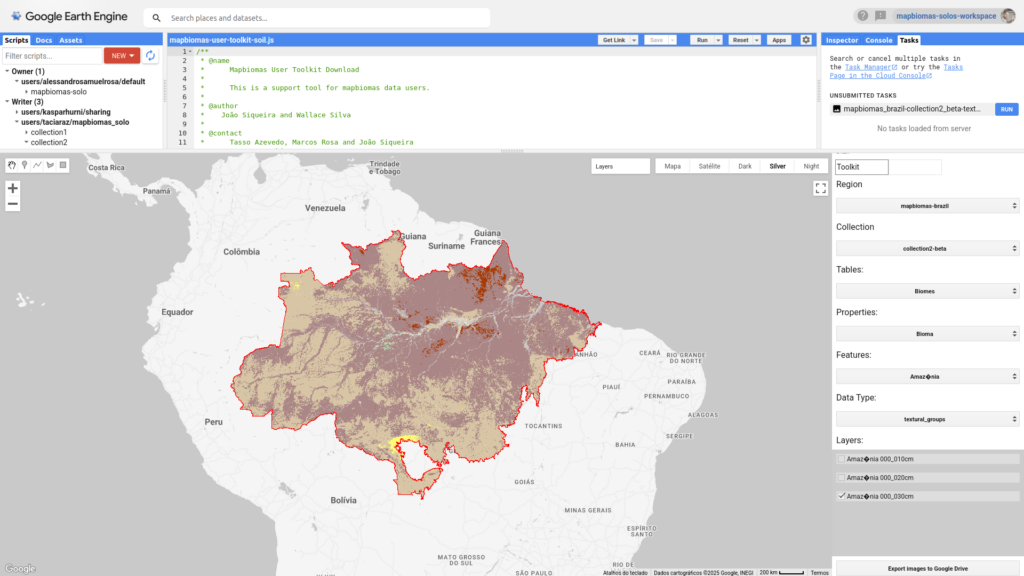Check the Amazônia 000_020cm layer
The height and width of the screenshot is (576, 1024).
841,478
